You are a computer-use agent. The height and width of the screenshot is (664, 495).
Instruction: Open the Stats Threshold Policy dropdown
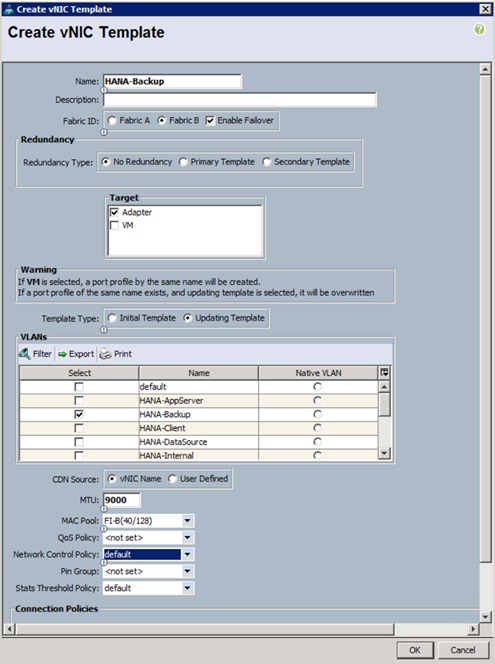pos(188,588)
